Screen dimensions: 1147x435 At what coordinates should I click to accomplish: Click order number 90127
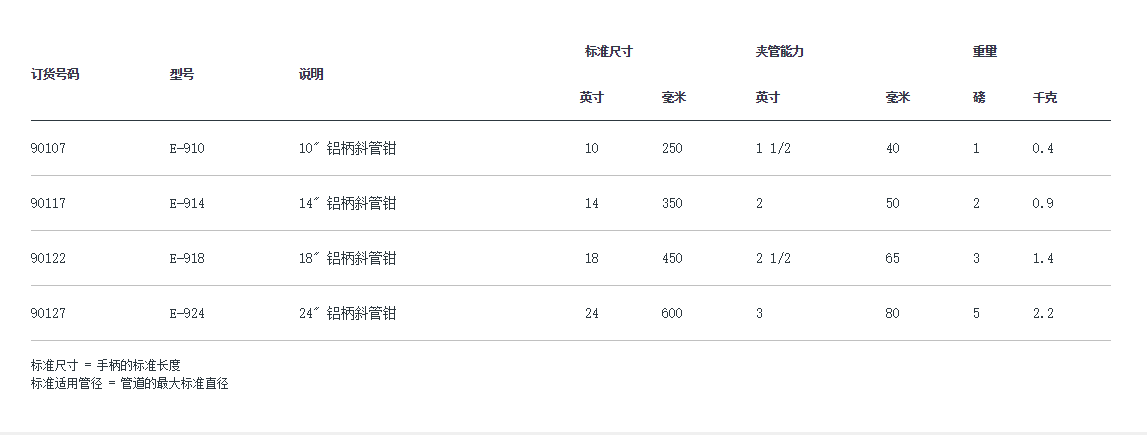pos(48,314)
